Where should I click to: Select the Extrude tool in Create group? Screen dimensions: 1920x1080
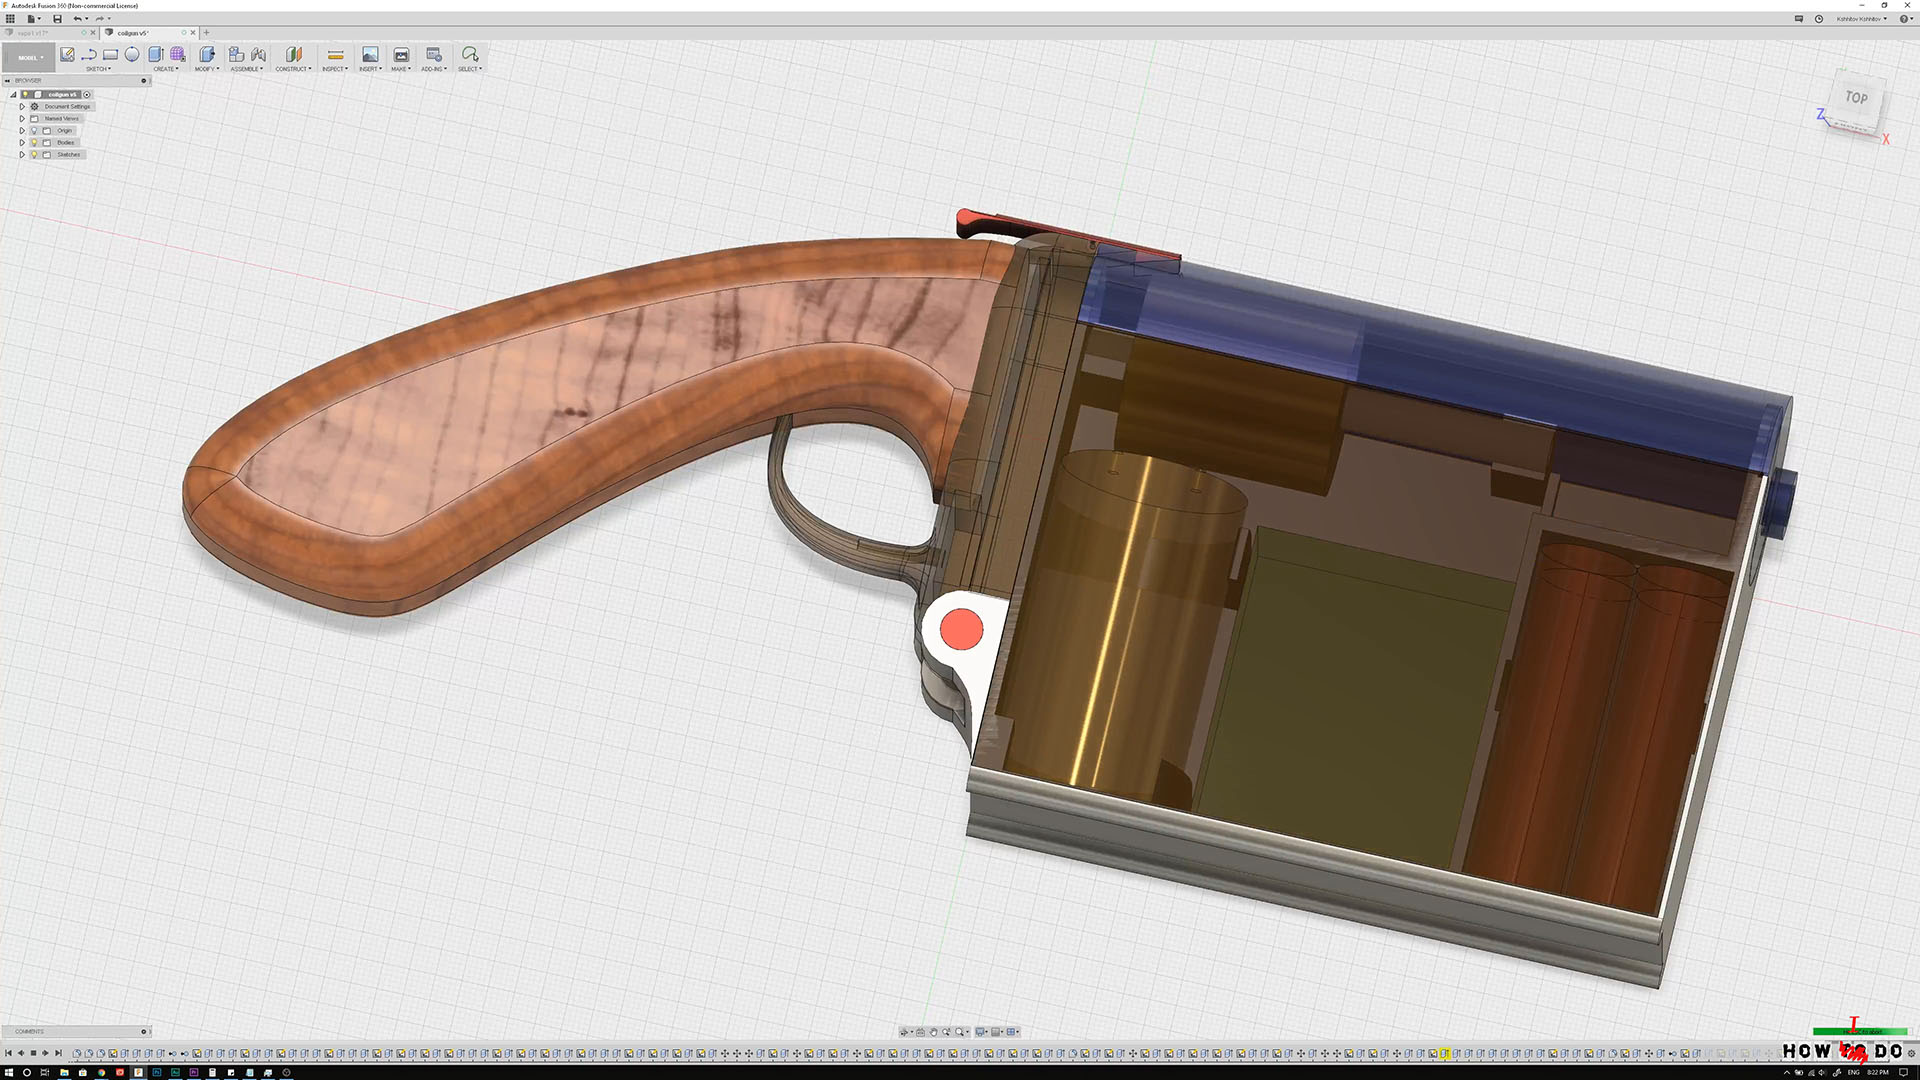click(155, 55)
